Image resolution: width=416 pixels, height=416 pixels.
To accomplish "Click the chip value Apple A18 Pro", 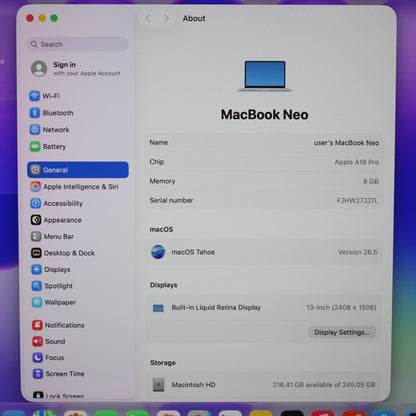I will coord(357,162).
